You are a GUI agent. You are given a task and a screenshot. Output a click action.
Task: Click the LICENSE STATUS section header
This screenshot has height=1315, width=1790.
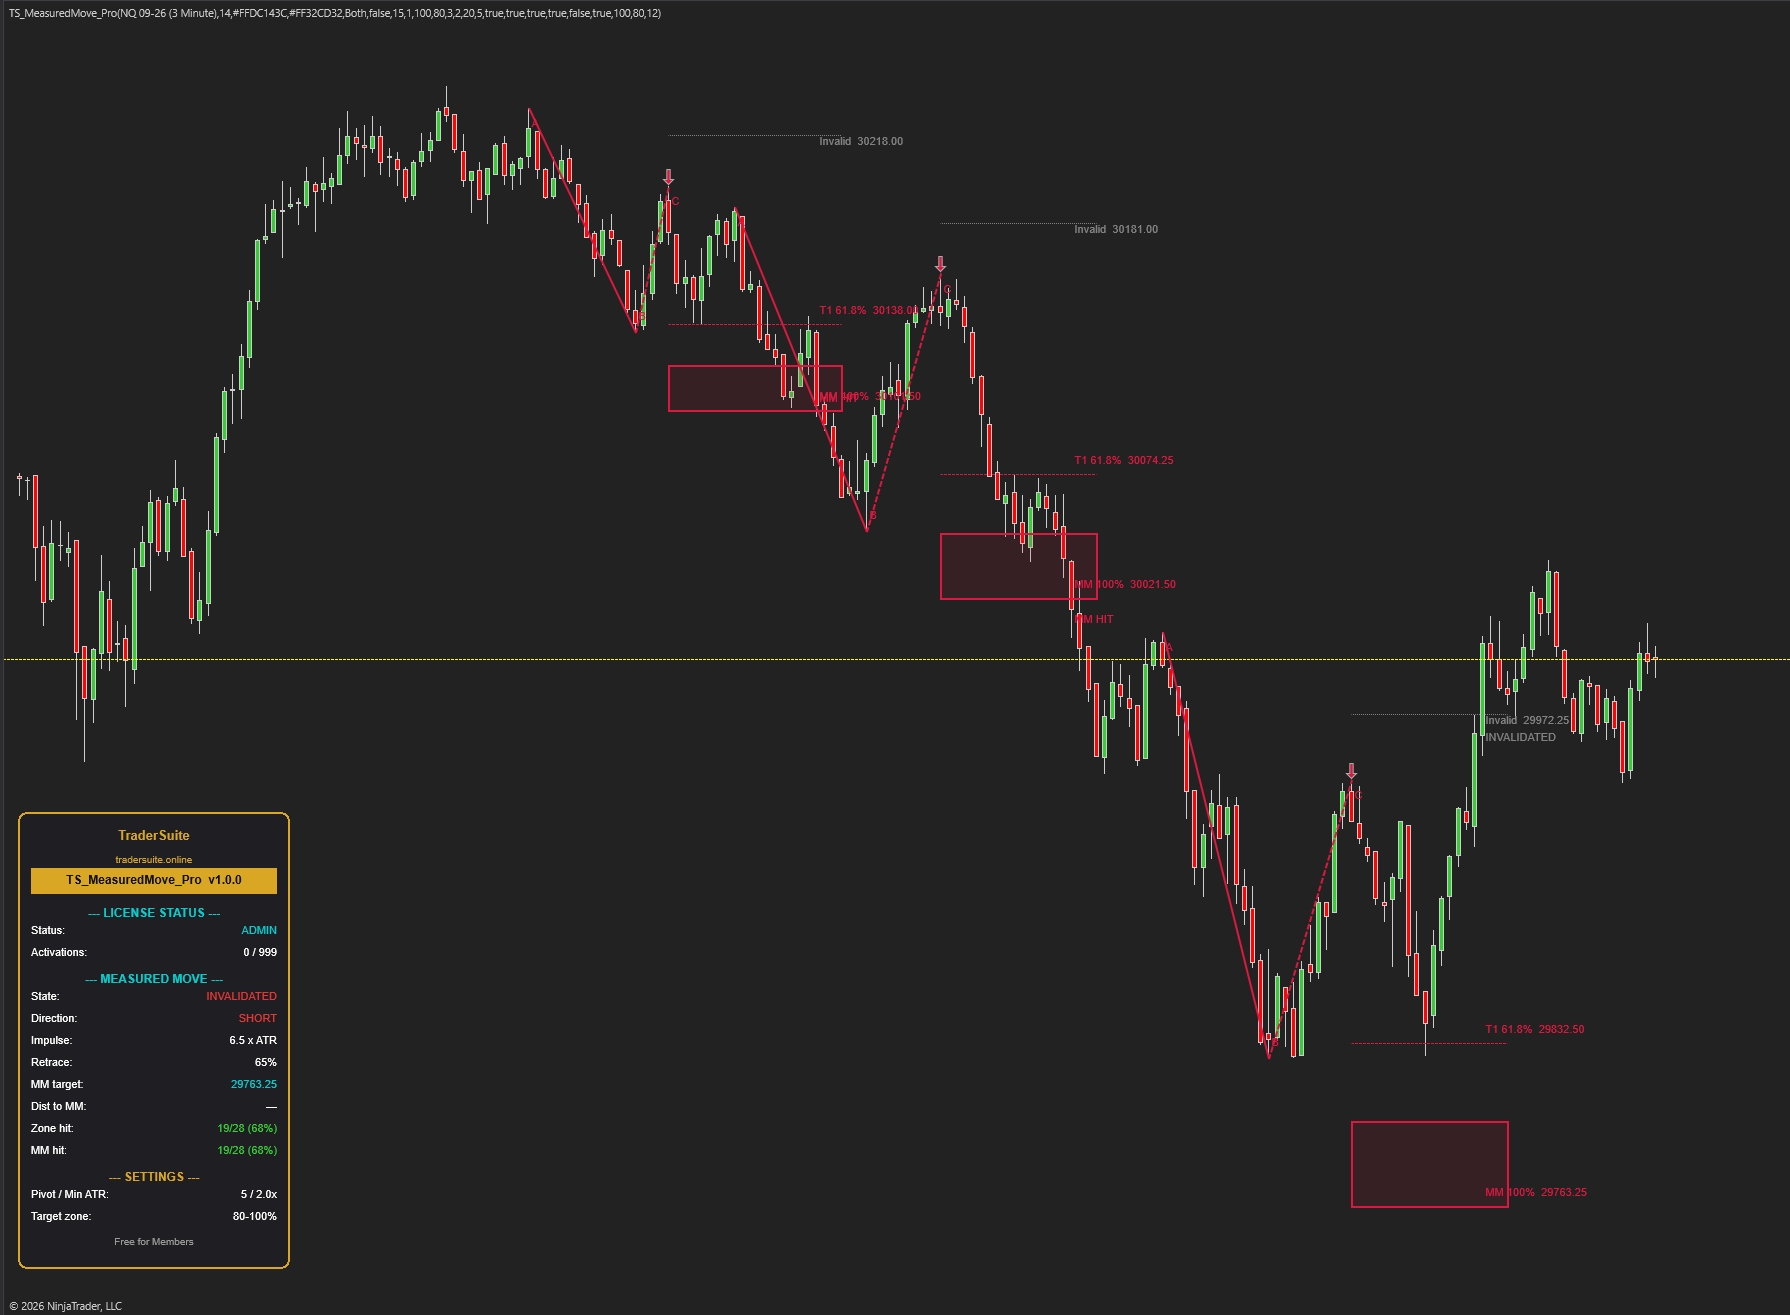(x=154, y=913)
